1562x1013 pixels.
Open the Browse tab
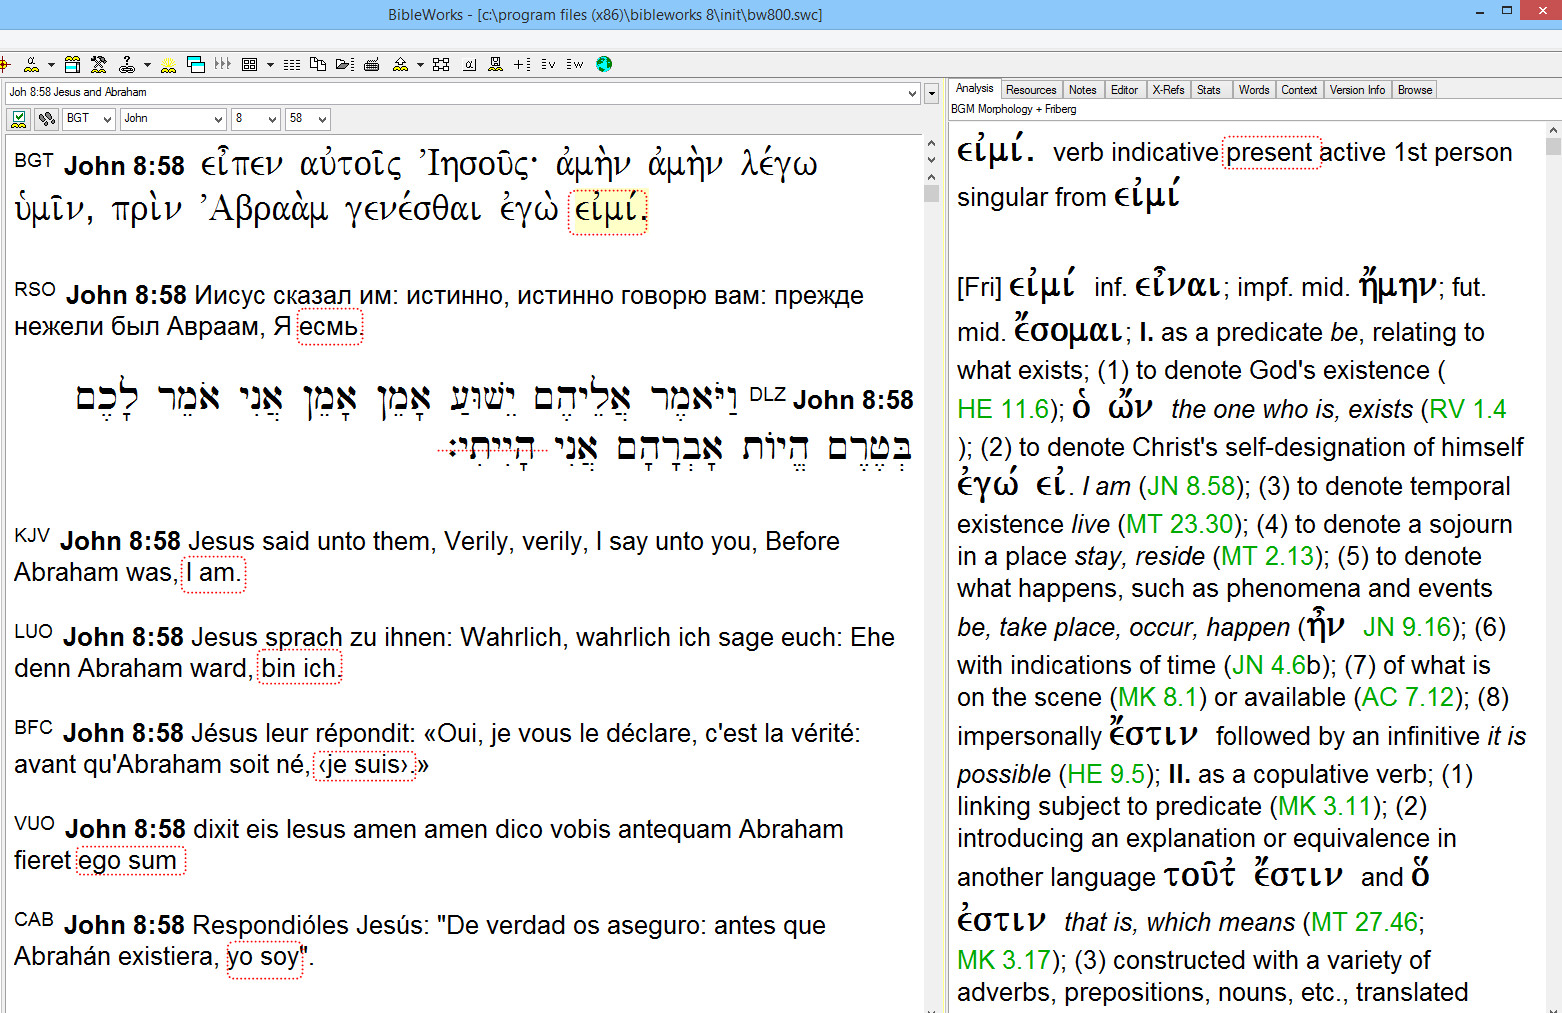click(x=1415, y=90)
